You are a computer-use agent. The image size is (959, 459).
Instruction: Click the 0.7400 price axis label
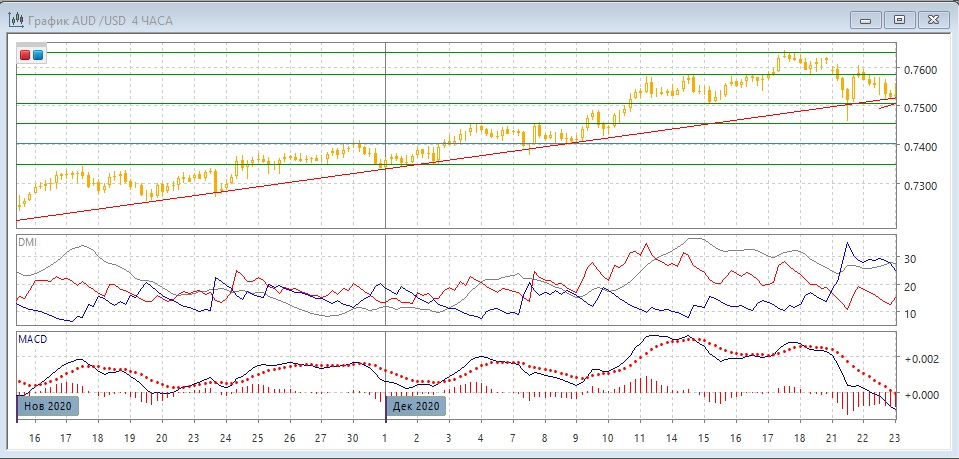pyautogui.click(x=921, y=147)
